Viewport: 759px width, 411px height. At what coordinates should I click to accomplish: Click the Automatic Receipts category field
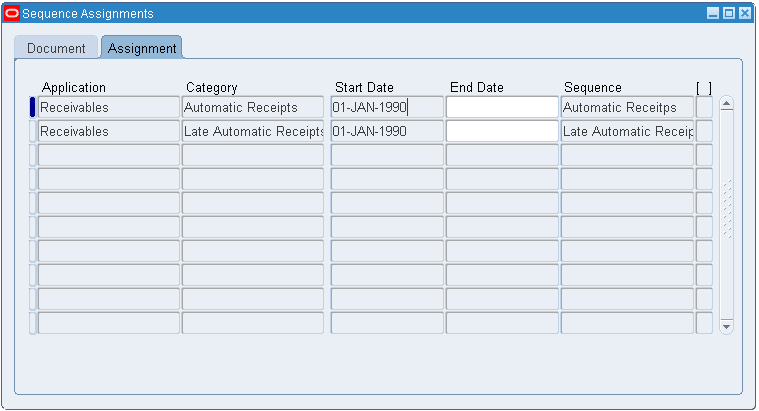[x=253, y=107]
